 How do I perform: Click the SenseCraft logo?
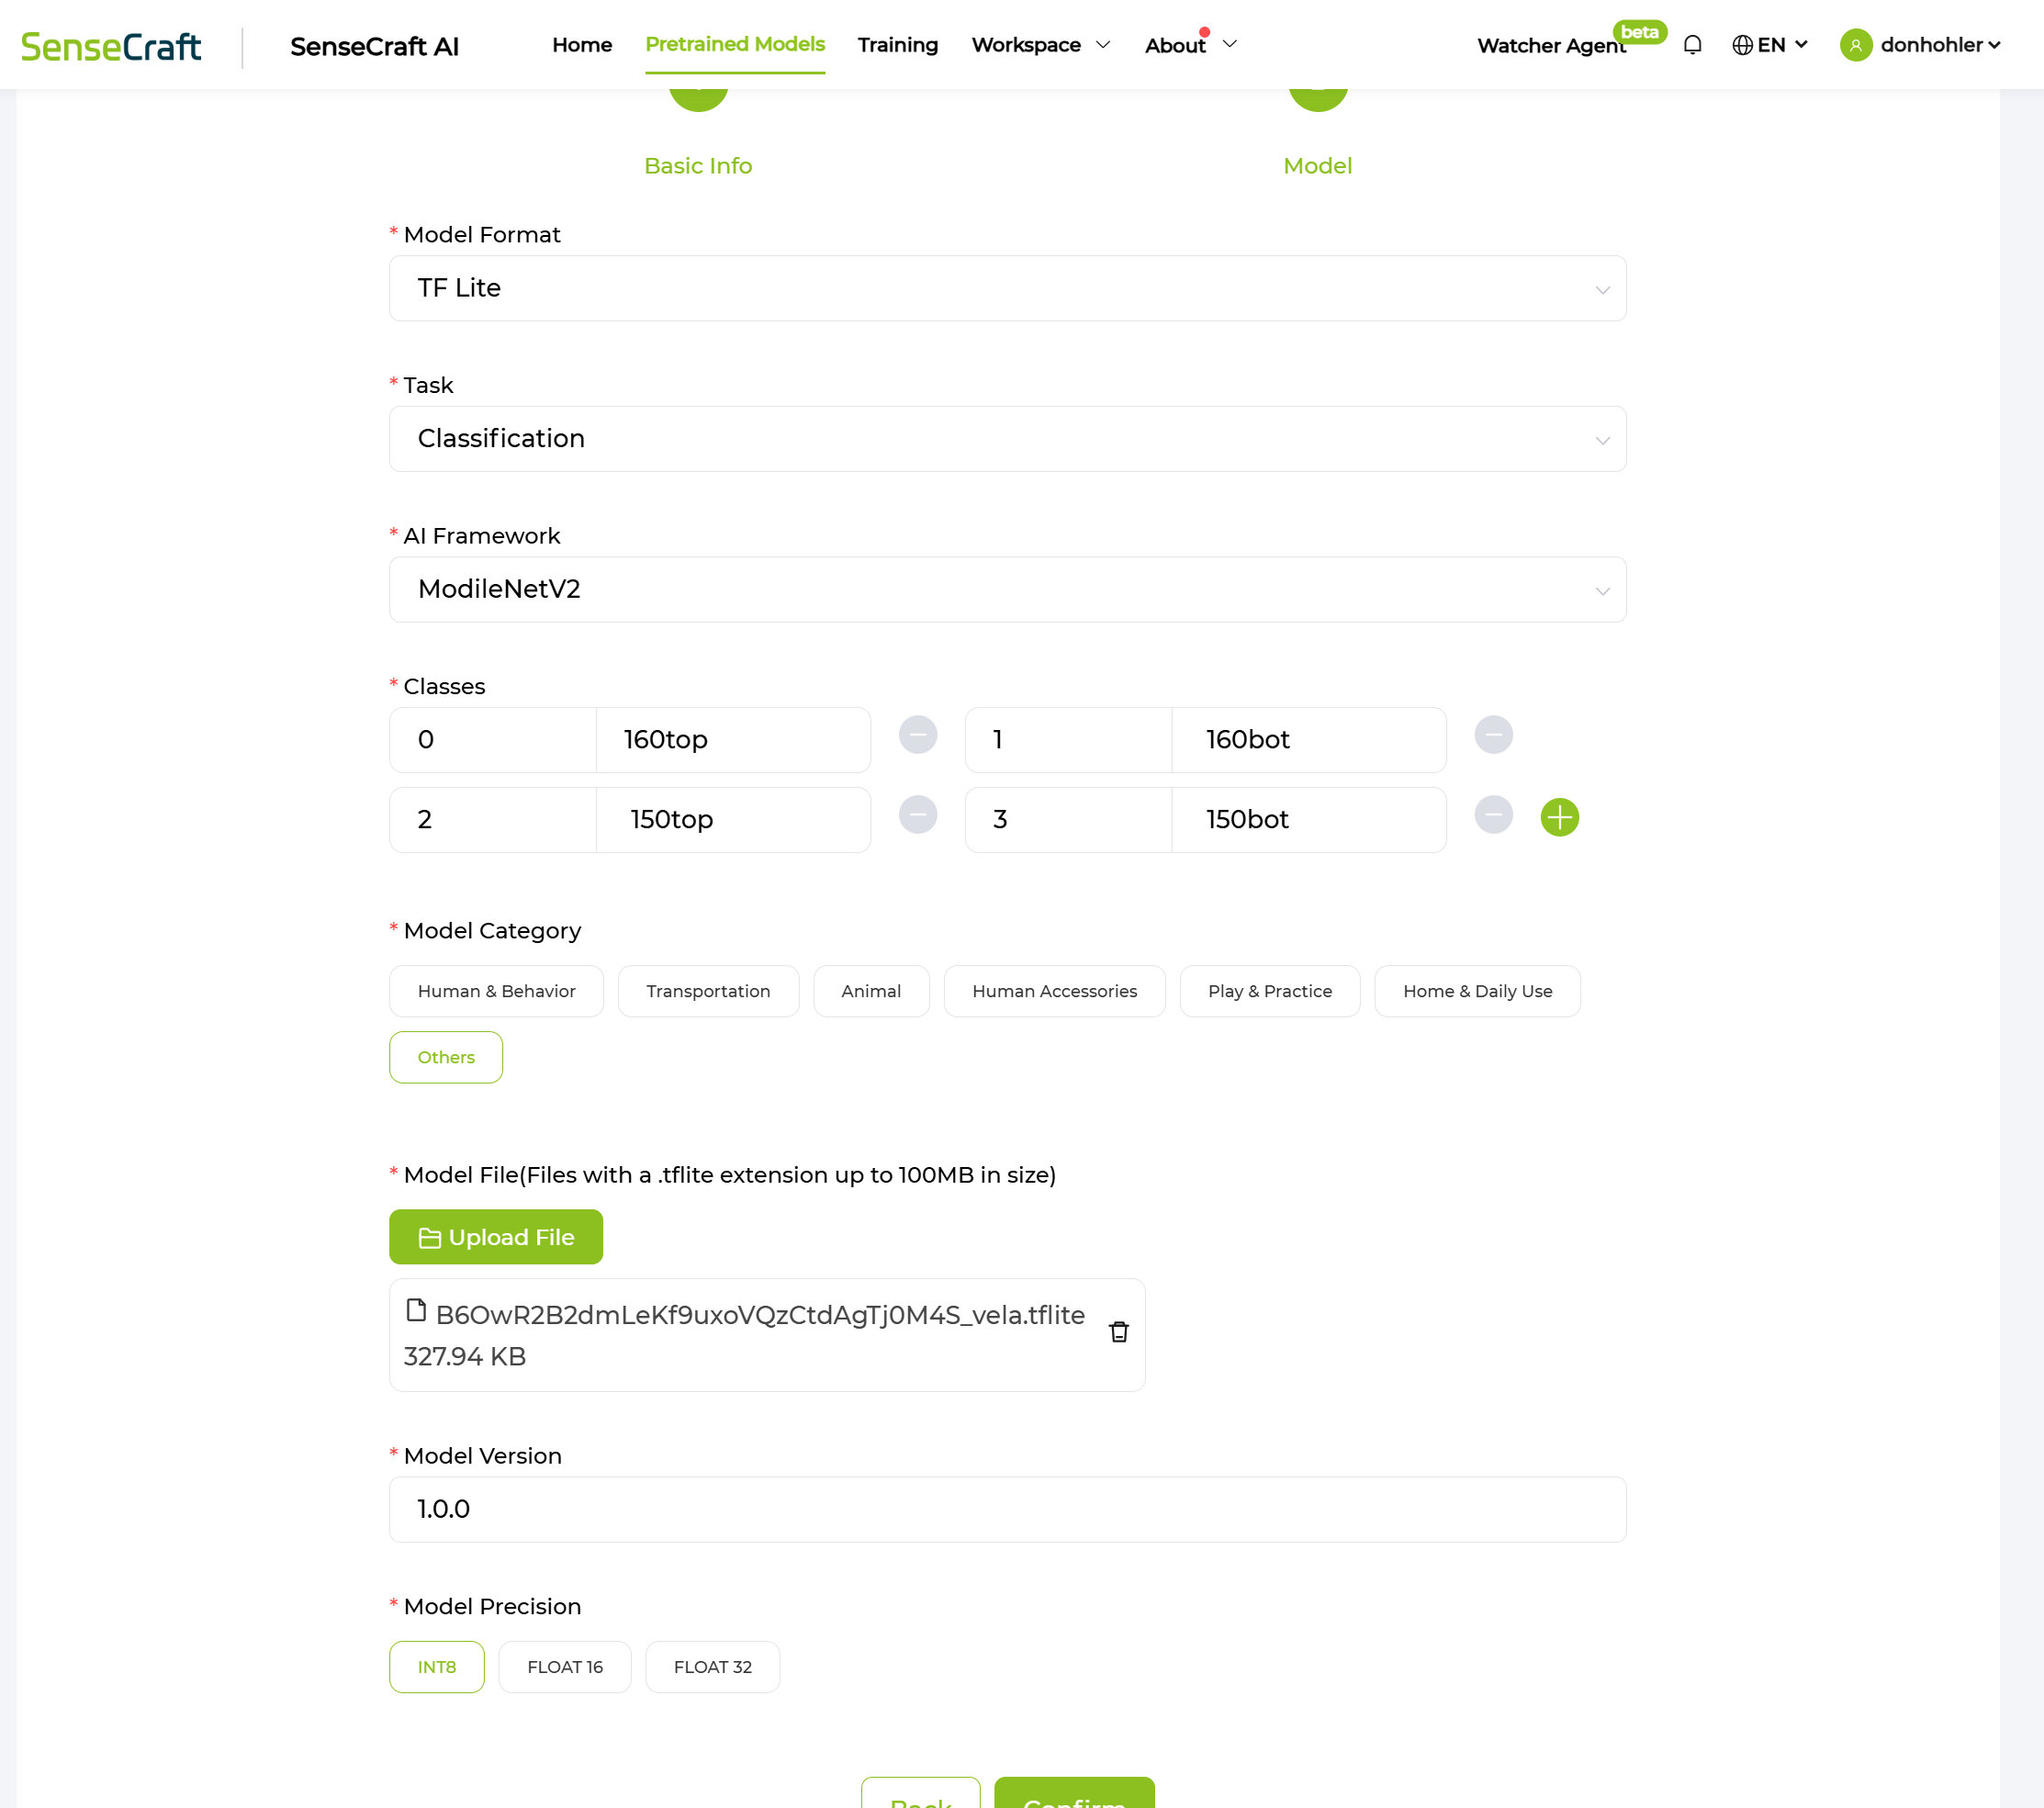(x=111, y=46)
